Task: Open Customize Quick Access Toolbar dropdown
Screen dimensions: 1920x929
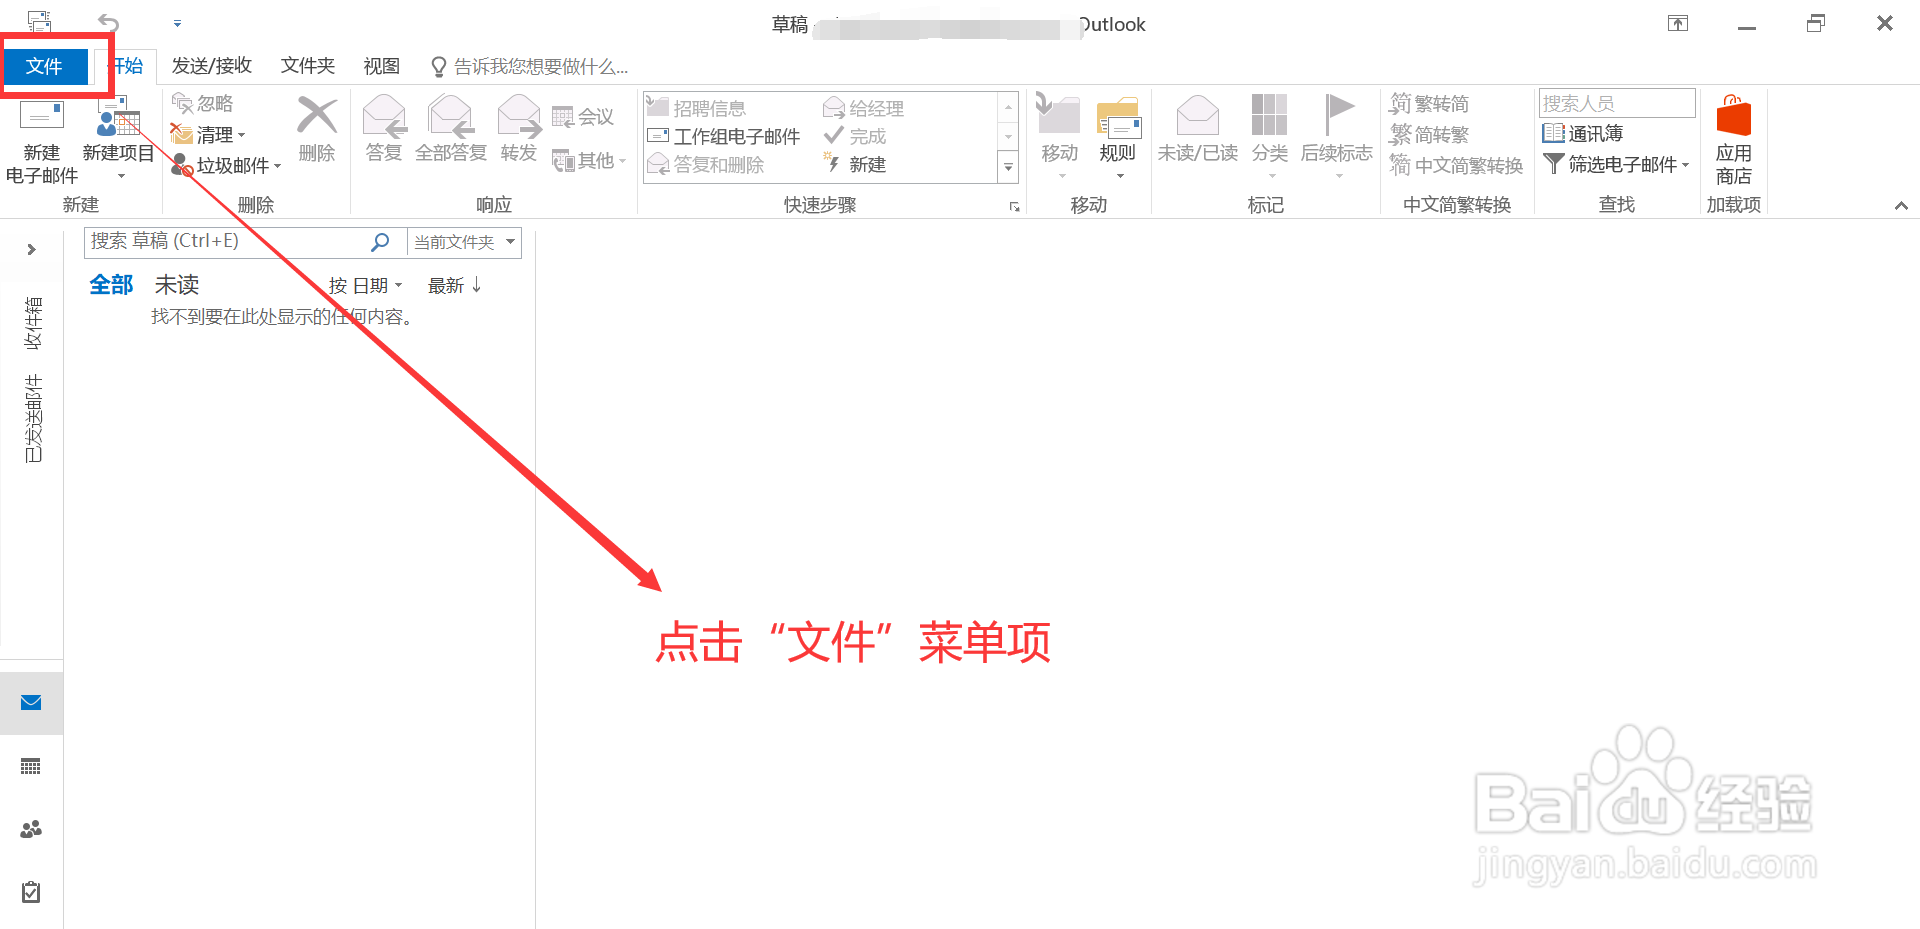Action: click(x=177, y=23)
